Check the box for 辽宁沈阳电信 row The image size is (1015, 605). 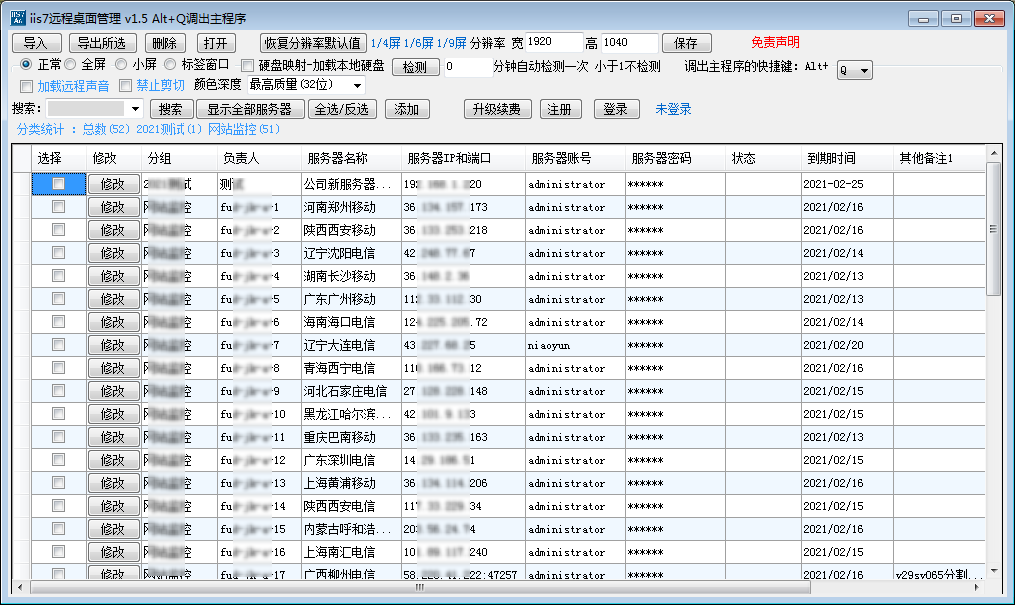(58, 252)
